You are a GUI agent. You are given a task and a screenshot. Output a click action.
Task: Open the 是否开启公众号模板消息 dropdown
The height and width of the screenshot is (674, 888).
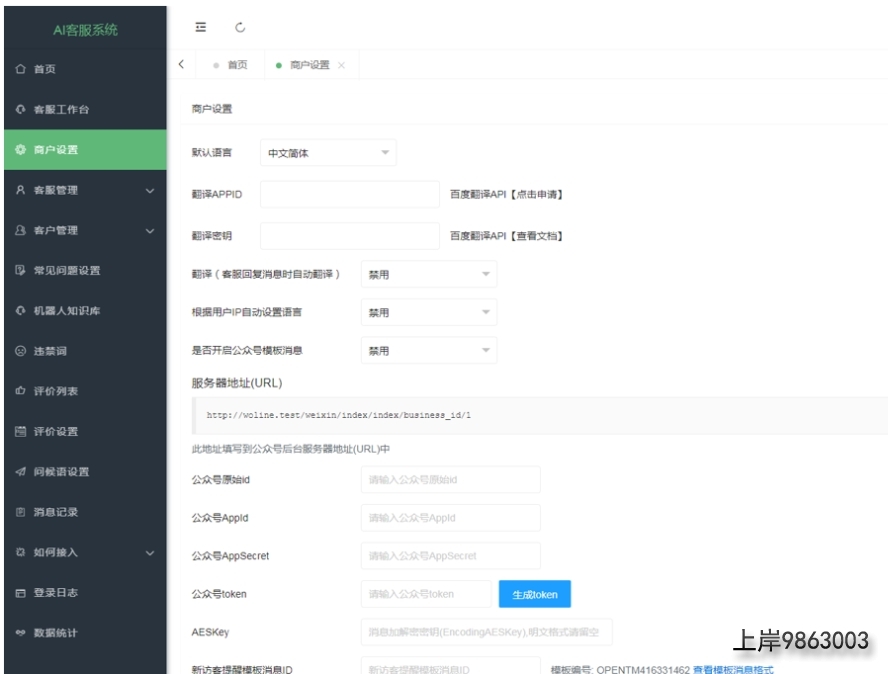pyautogui.click(x=428, y=351)
